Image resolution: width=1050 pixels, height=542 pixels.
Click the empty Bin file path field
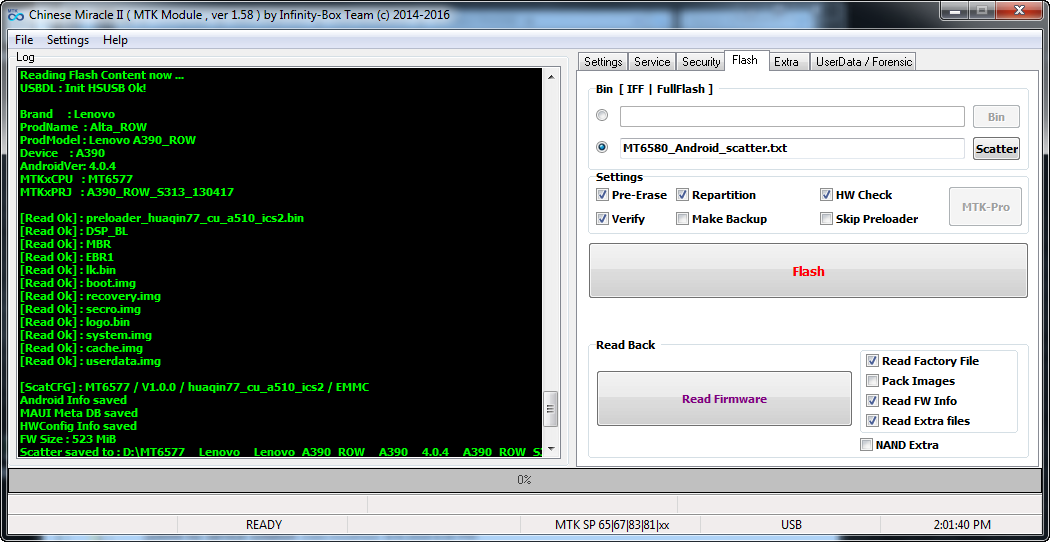click(792, 117)
